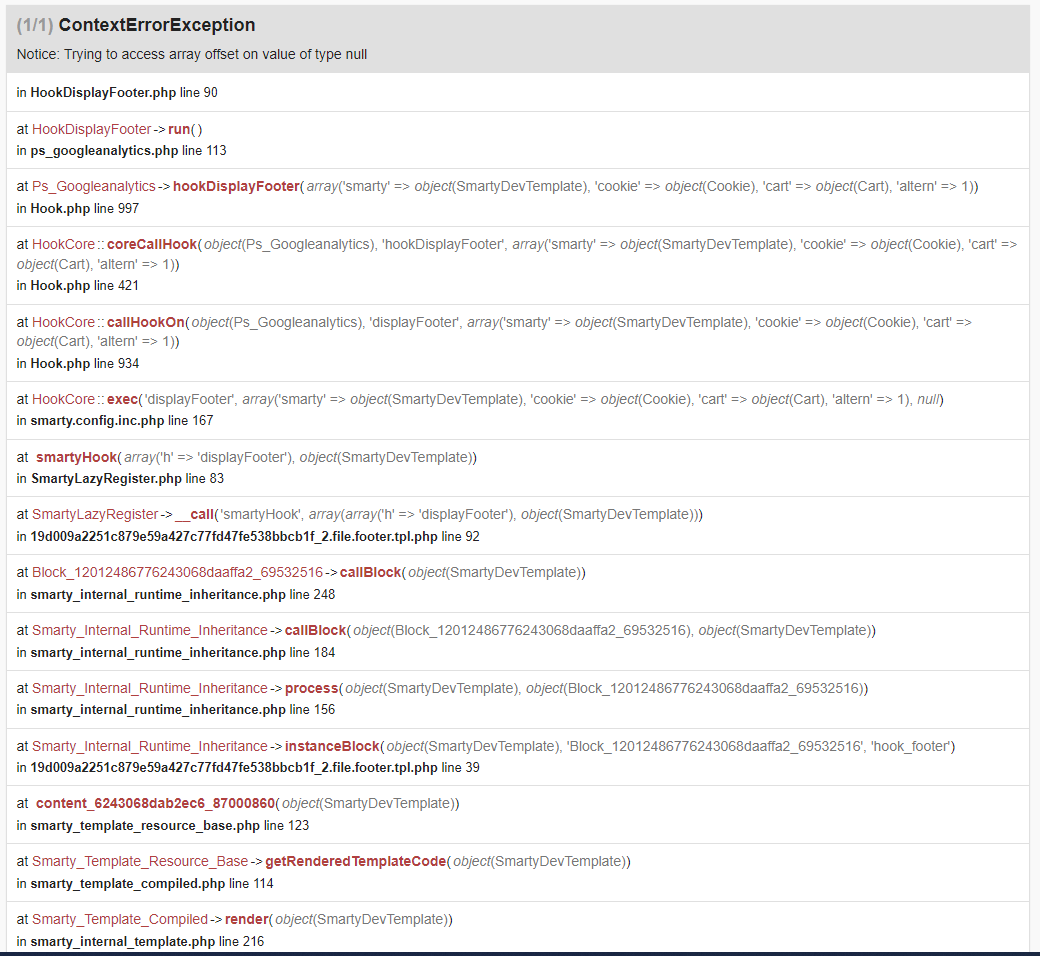Click 'Hook.php line 934' text
1040x956 pixels.
click(85, 364)
